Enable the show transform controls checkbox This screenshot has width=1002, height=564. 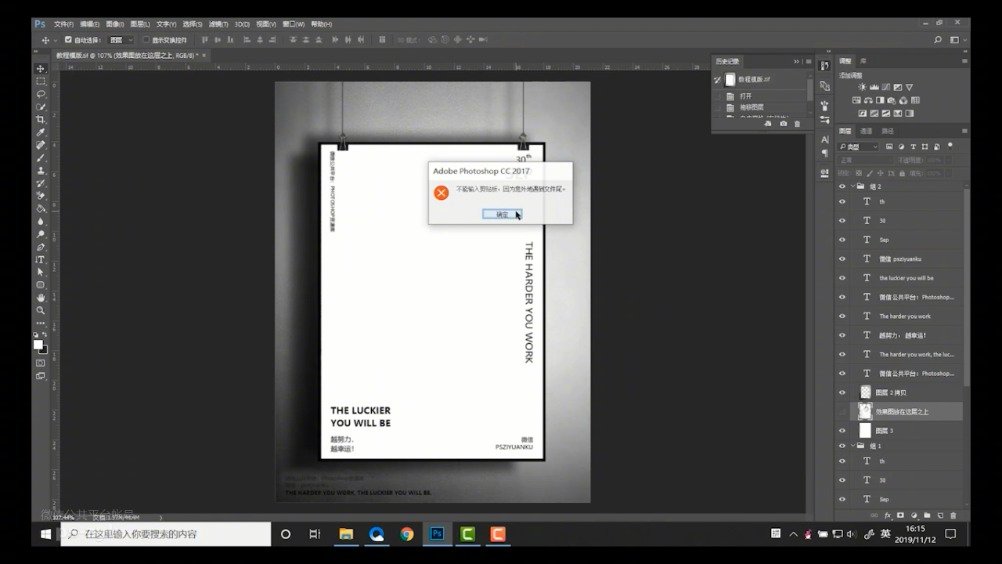coord(146,40)
